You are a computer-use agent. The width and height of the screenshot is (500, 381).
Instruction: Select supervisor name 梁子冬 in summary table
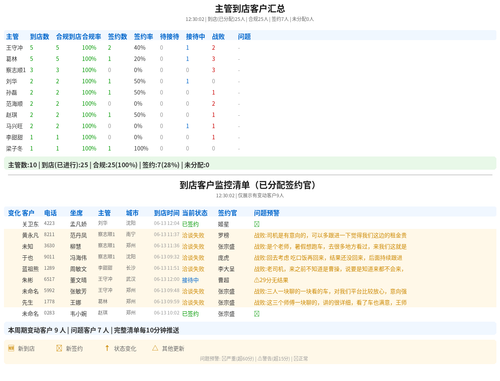coord(14,148)
